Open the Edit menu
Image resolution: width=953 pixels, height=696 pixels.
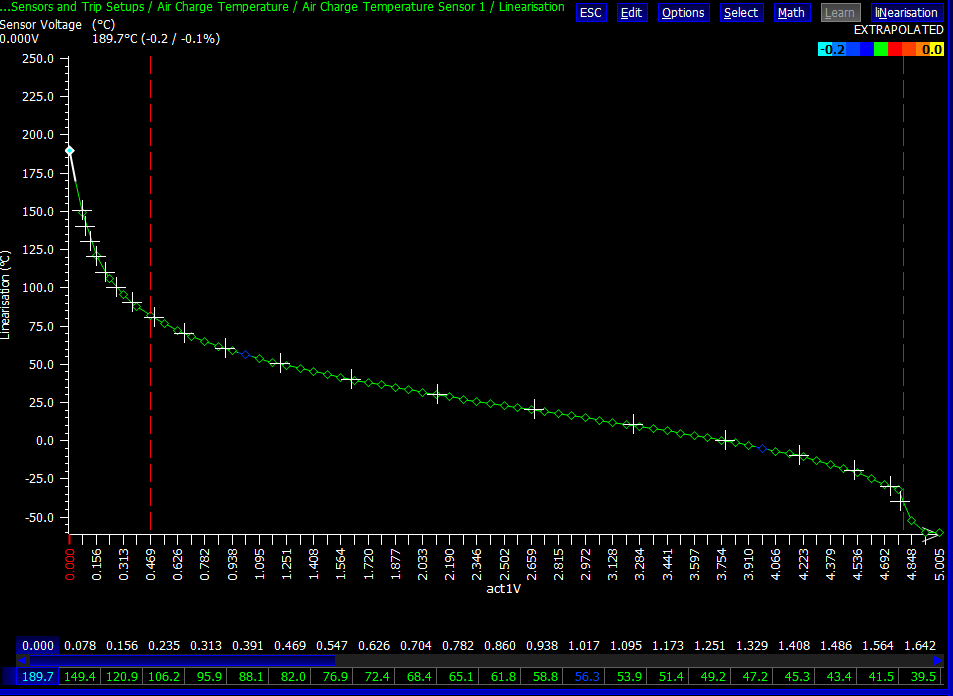[631, 13]
